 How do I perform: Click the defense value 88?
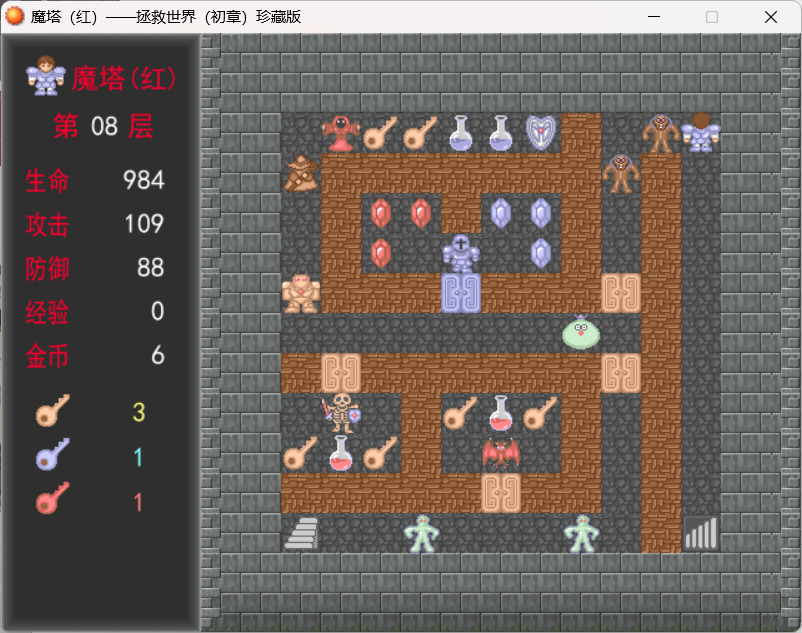(150, 267)
